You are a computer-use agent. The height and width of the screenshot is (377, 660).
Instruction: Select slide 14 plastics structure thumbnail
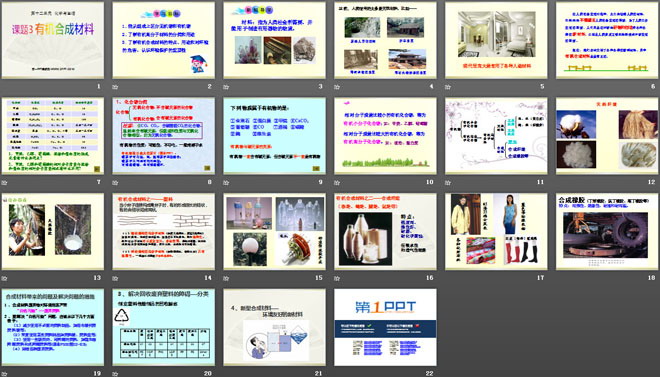(x=163, y=231)
